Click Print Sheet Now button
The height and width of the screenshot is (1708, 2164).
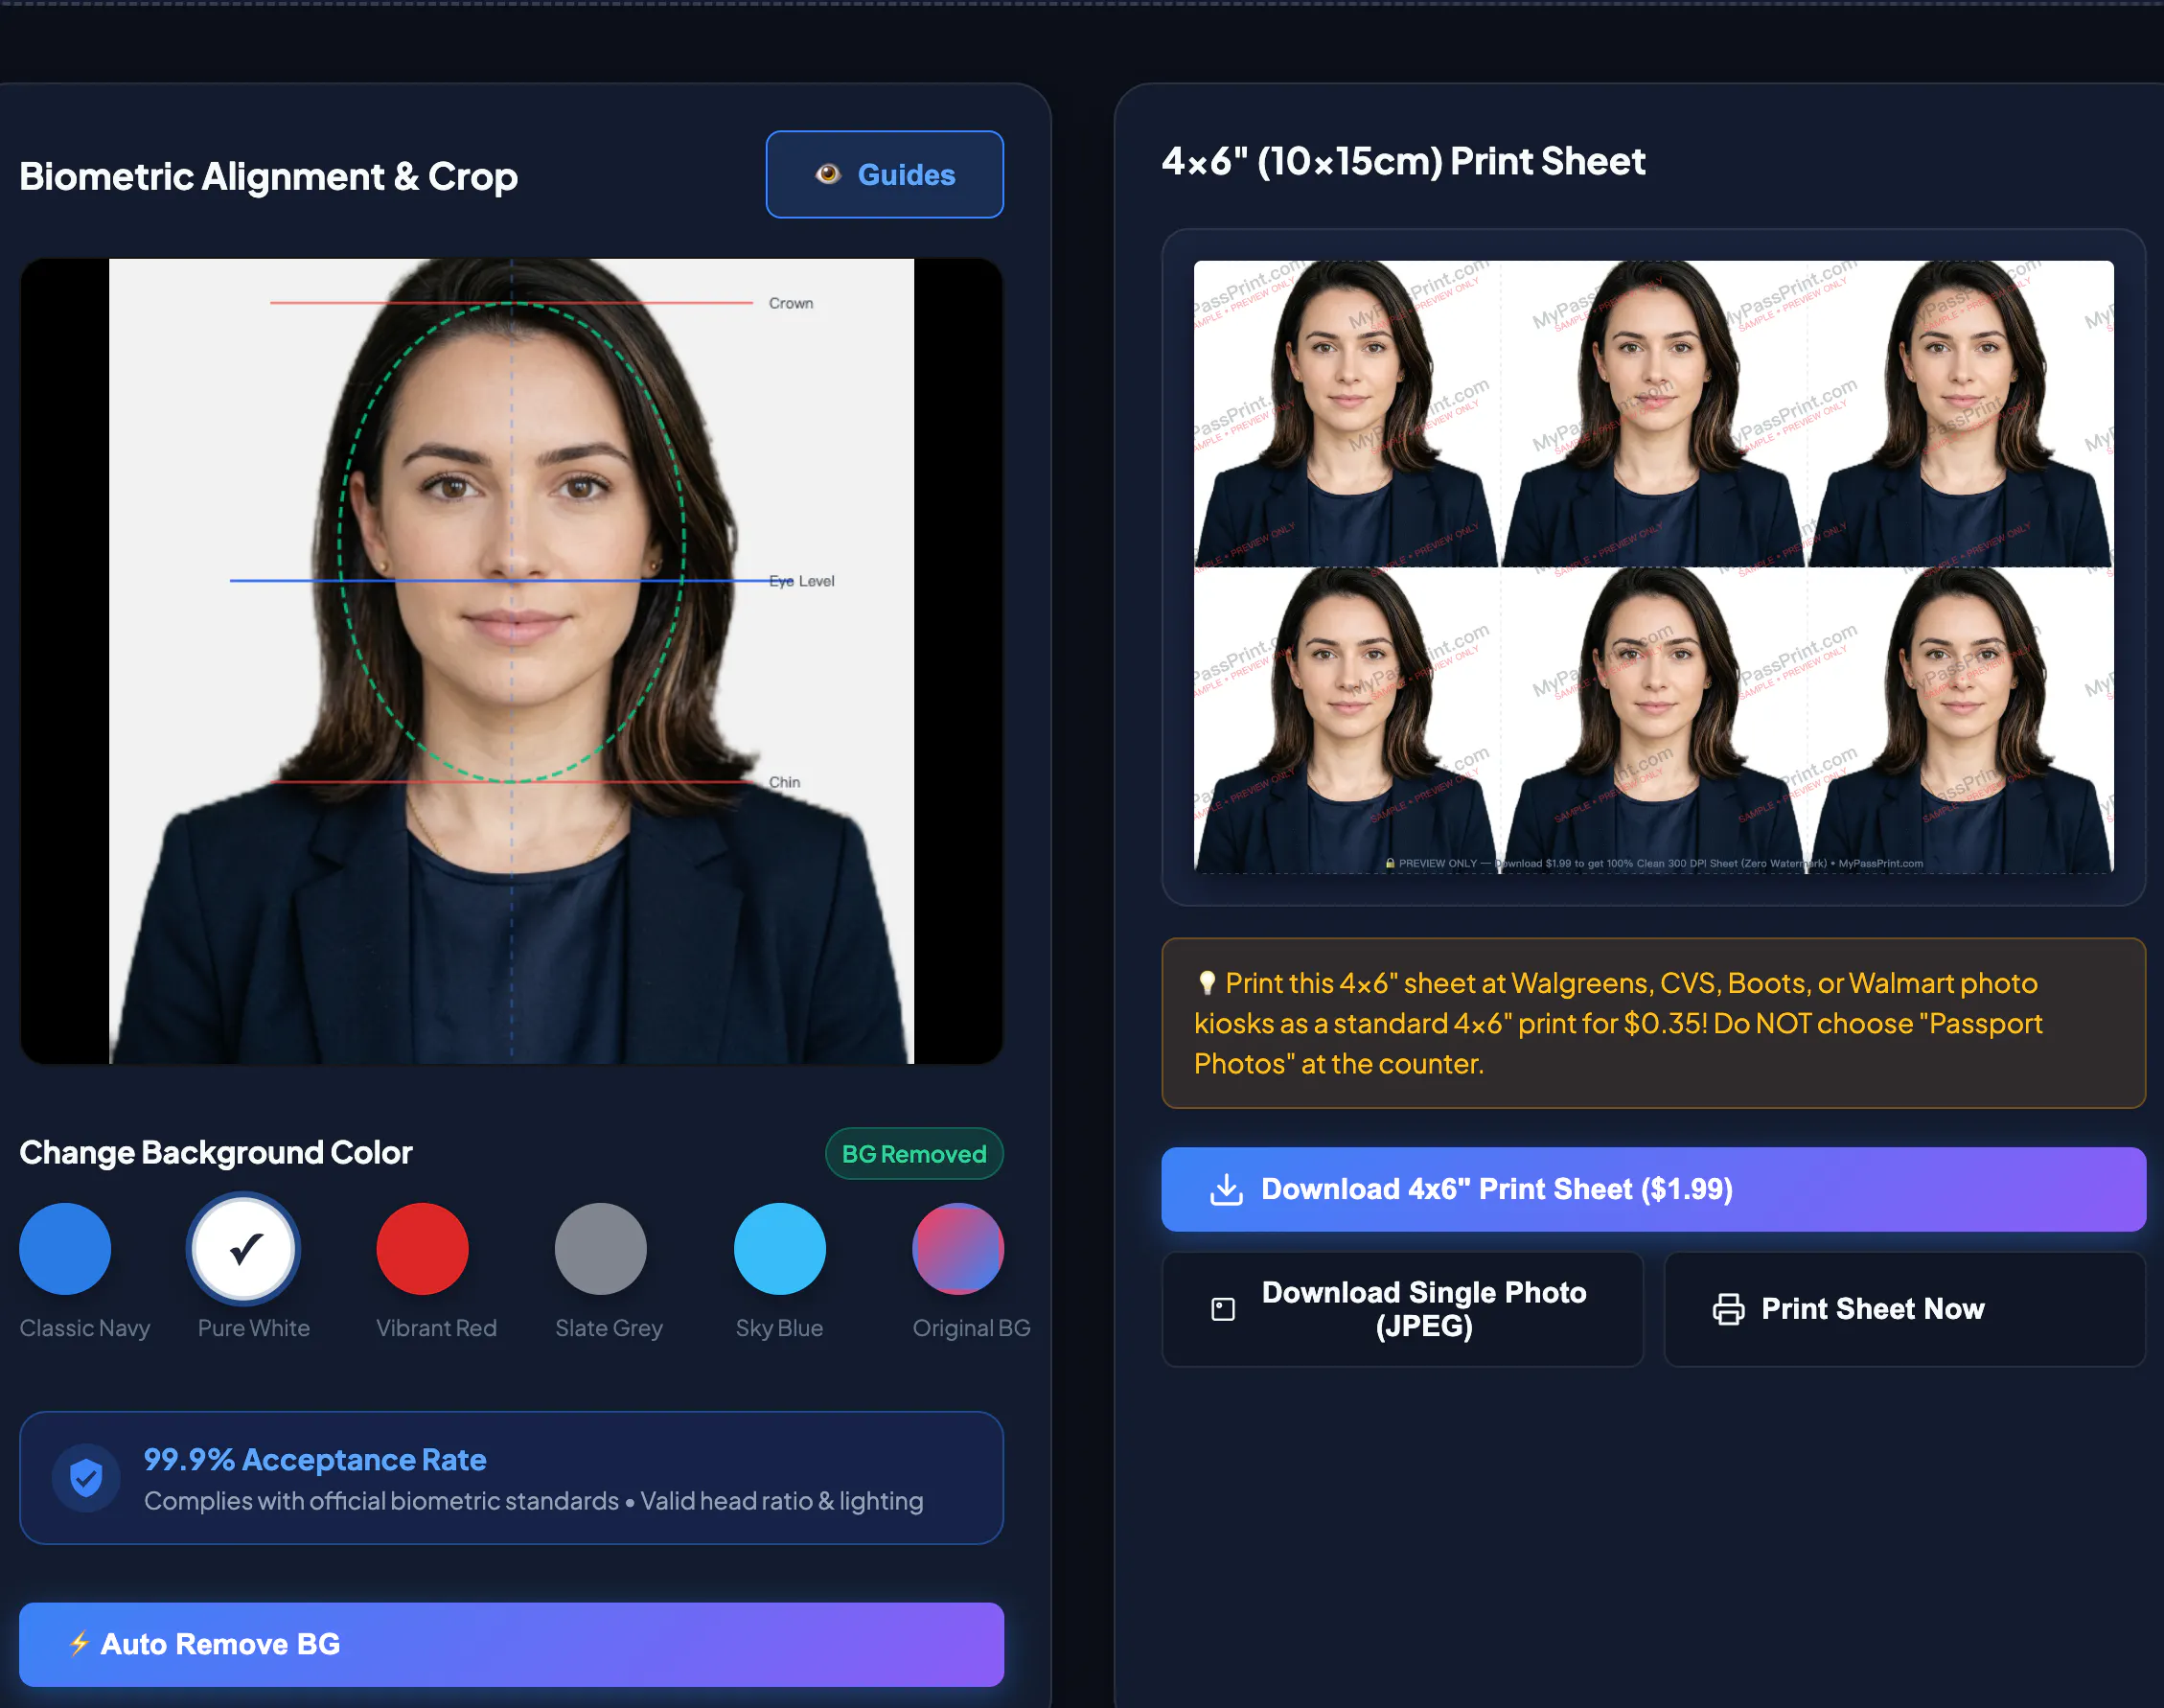click(1904, 1308)
